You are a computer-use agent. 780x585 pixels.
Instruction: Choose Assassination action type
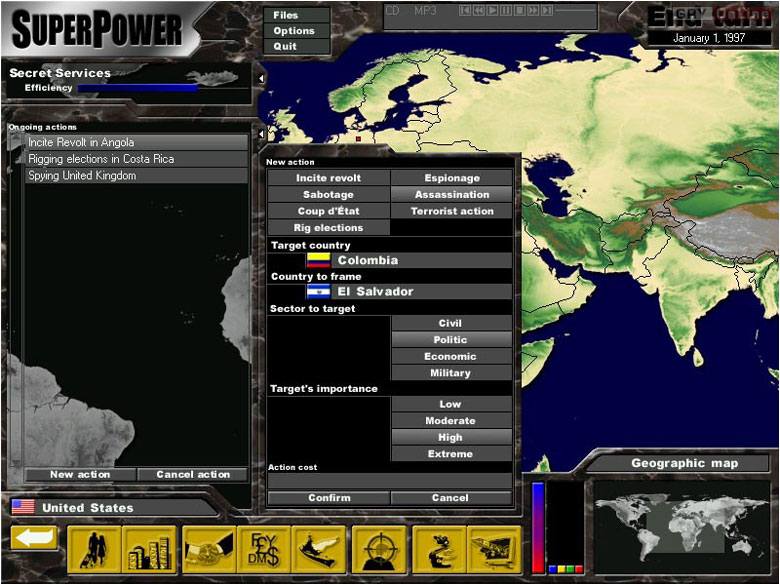(452, 195)
